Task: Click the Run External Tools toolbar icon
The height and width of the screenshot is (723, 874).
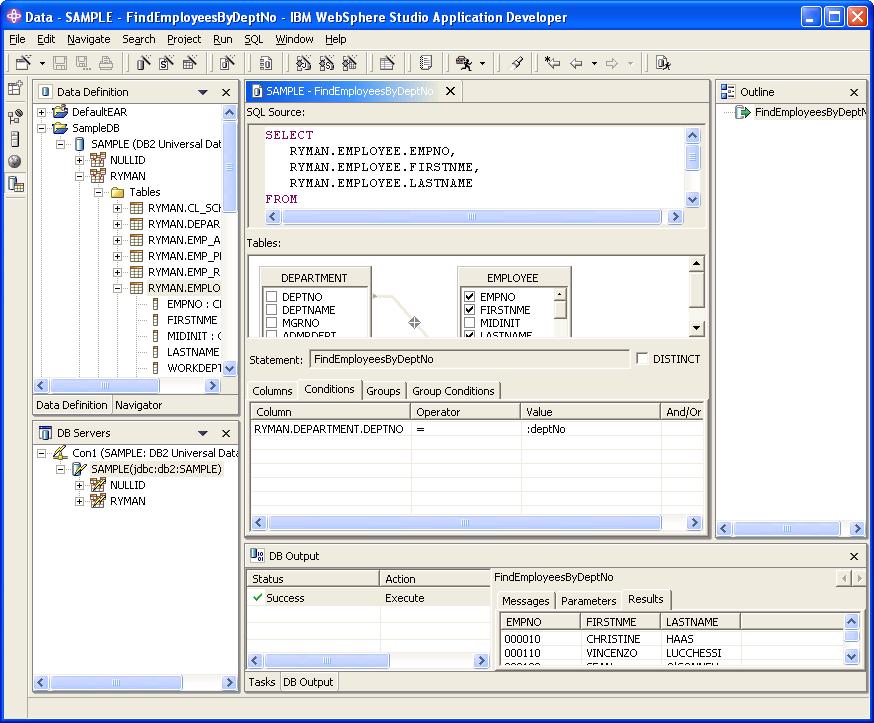Action: tap(464, 63)
